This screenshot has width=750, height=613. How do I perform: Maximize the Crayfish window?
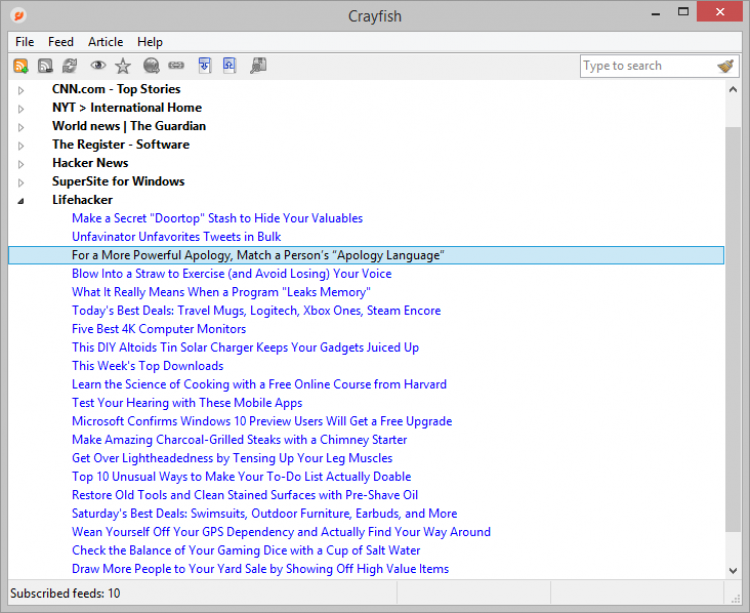683,12
